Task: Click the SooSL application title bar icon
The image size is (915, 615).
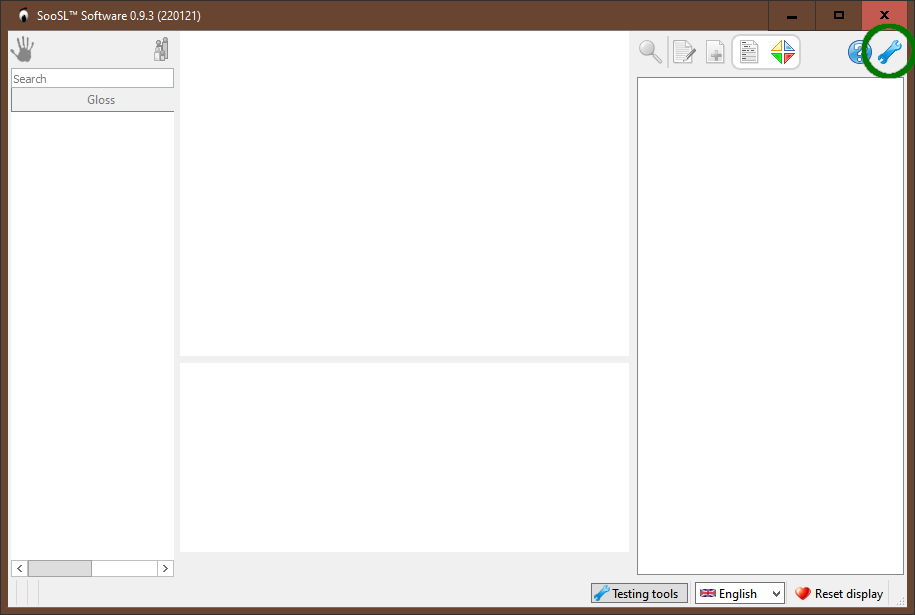Action: 23,16
